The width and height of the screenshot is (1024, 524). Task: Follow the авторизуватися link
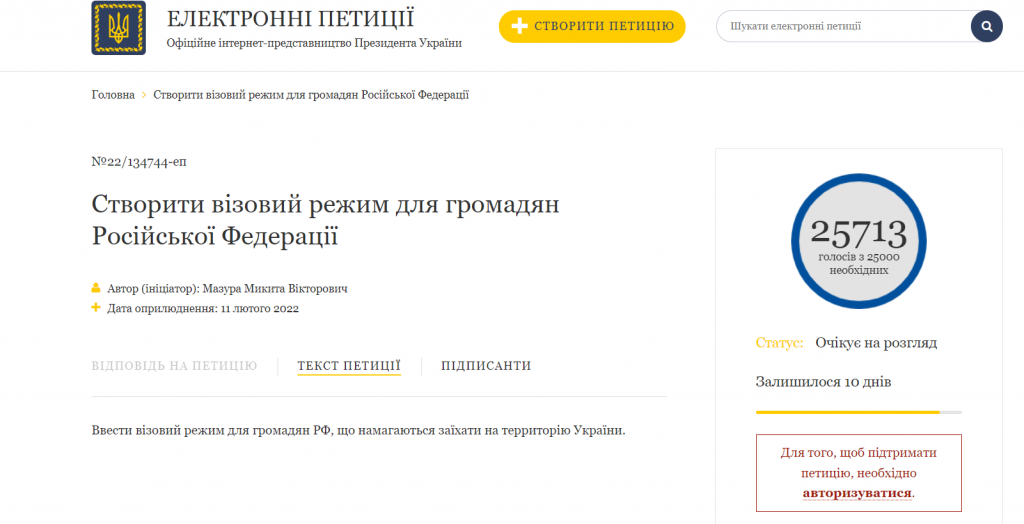tap(857, 493)
